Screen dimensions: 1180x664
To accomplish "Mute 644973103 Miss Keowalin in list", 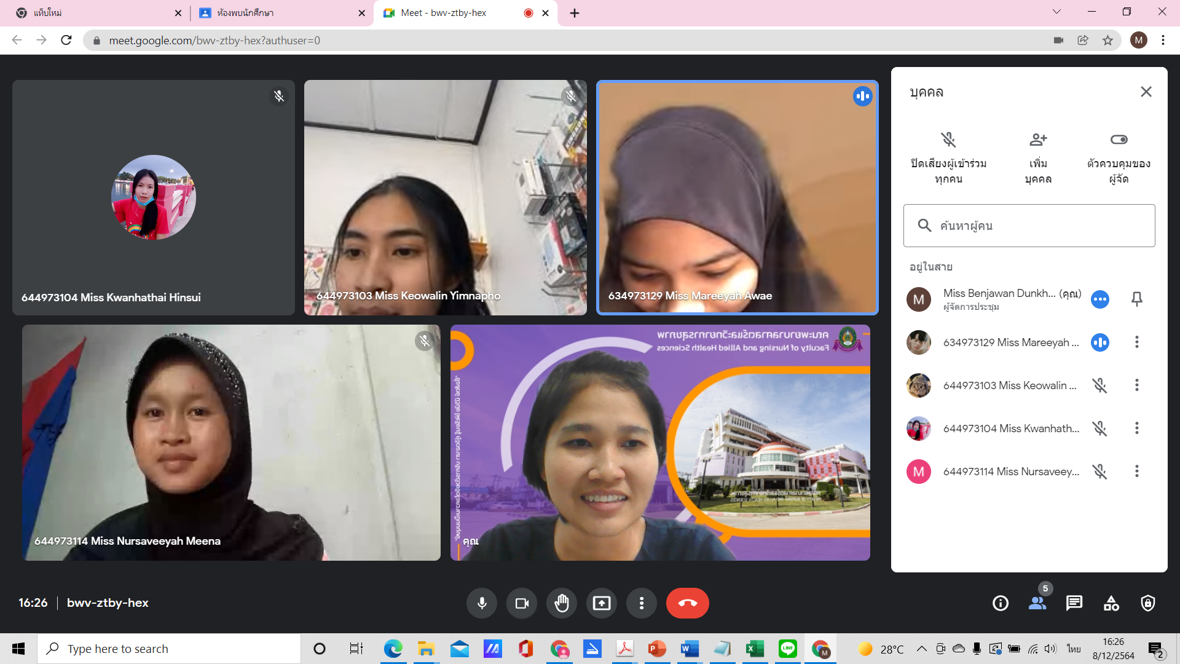I will (x=1100, y=385).
